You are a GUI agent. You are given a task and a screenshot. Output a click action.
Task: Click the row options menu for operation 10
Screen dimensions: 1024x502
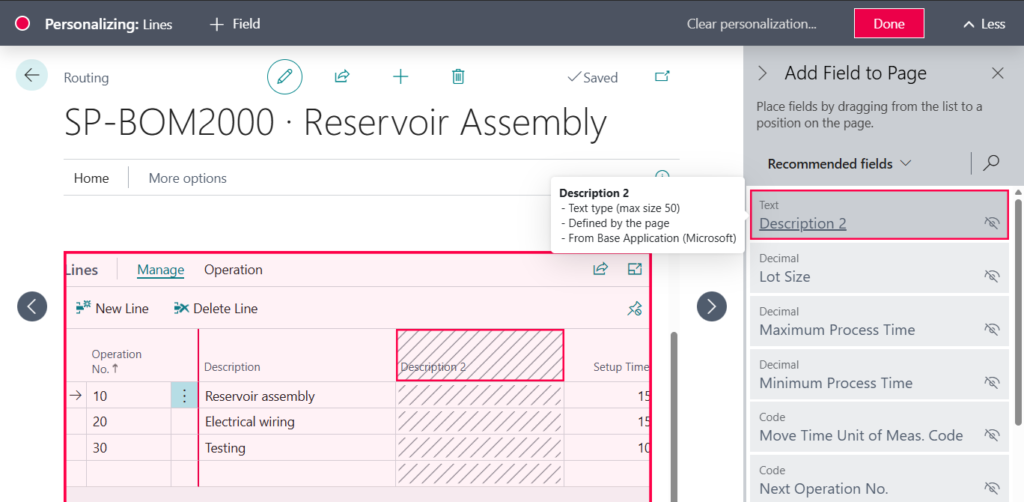[184, 396]
